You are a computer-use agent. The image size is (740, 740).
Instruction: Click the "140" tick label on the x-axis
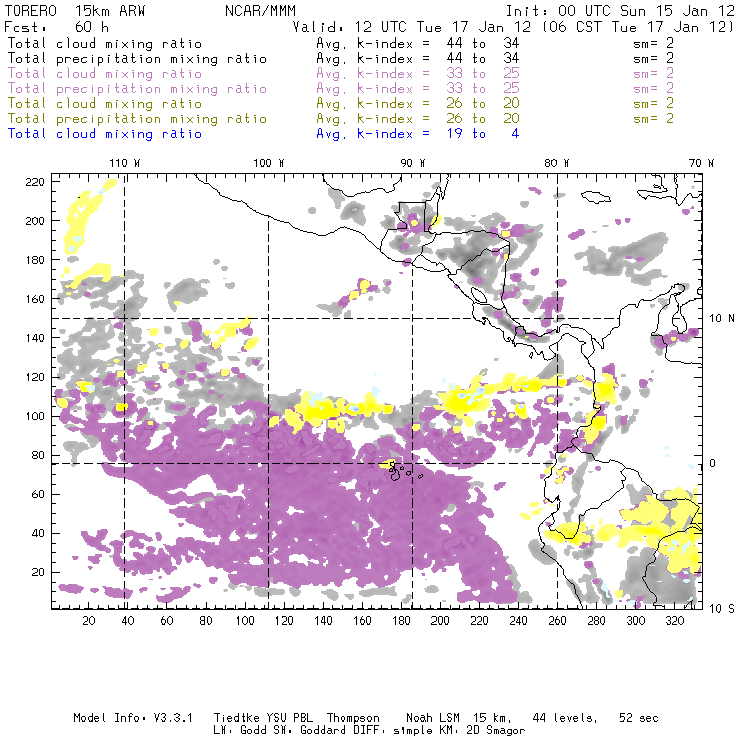click(x=323, y=621)
